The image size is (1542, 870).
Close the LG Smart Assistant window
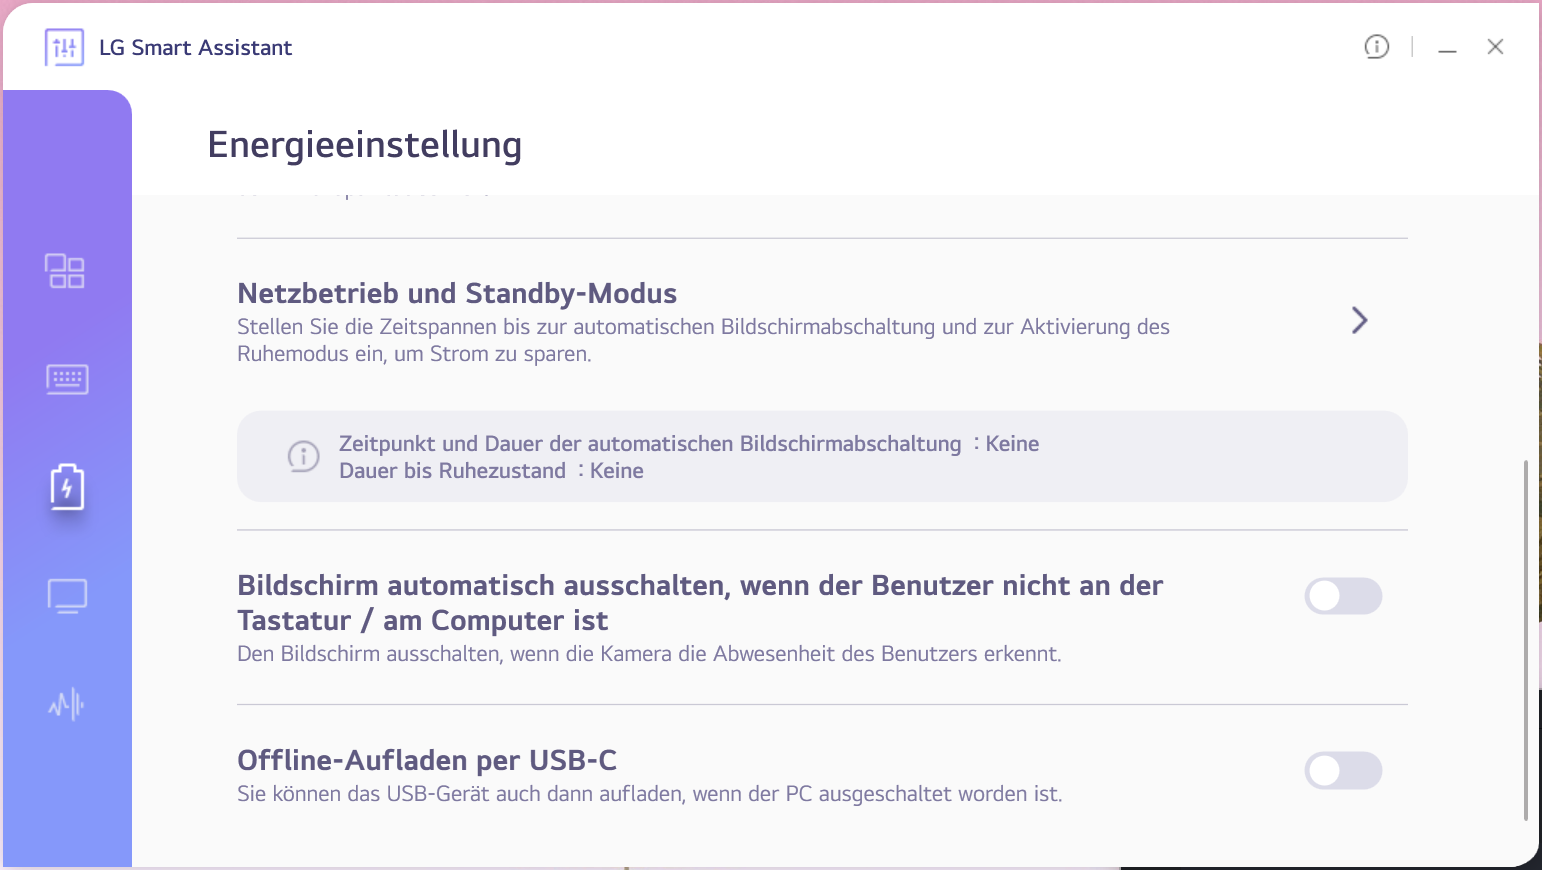(1495, 47)
